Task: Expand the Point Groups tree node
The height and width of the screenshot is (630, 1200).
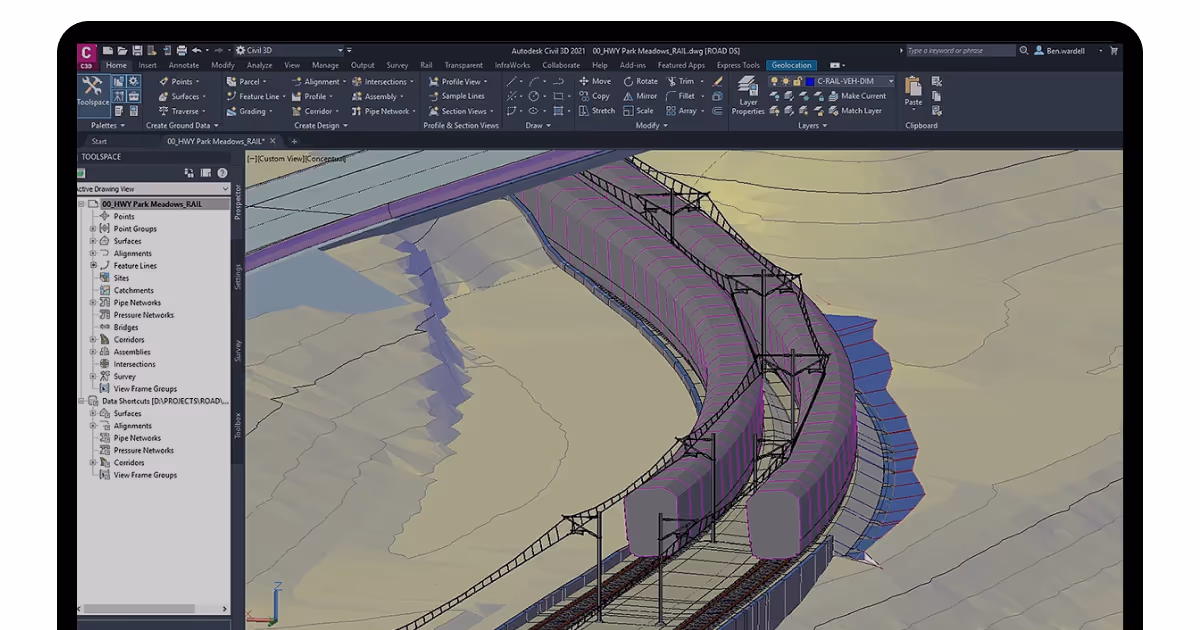Action: point(93,229)
